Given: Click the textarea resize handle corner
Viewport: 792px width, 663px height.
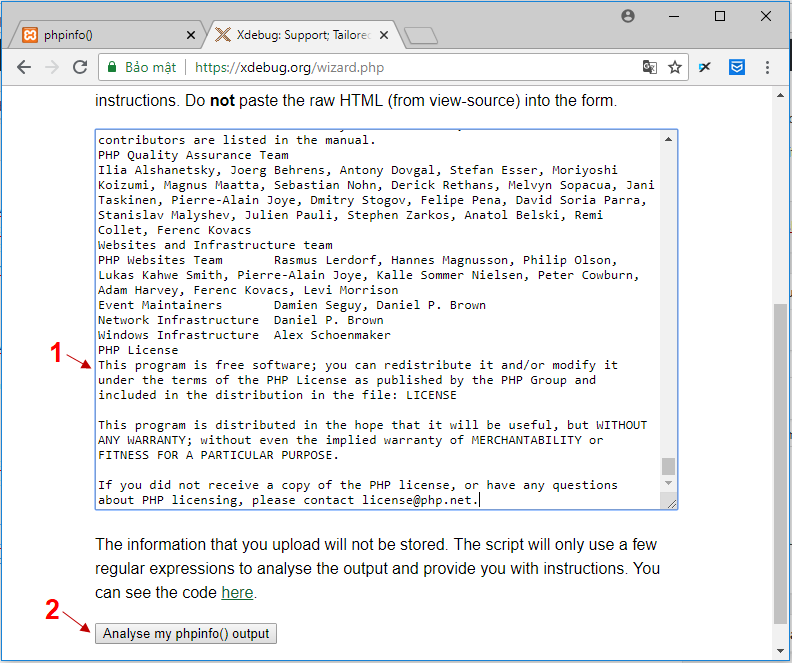Looking at the screenshot, I should pos(671,503).
